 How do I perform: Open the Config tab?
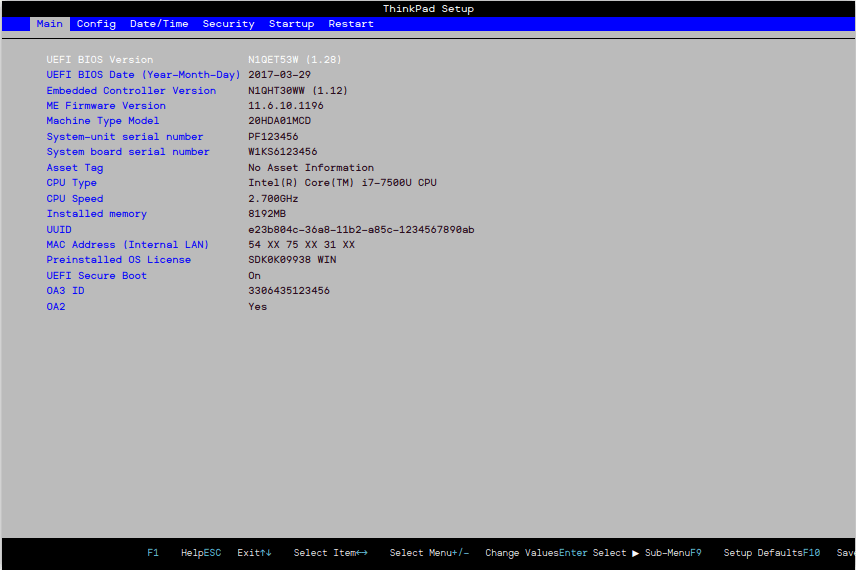tap(96, 24)
